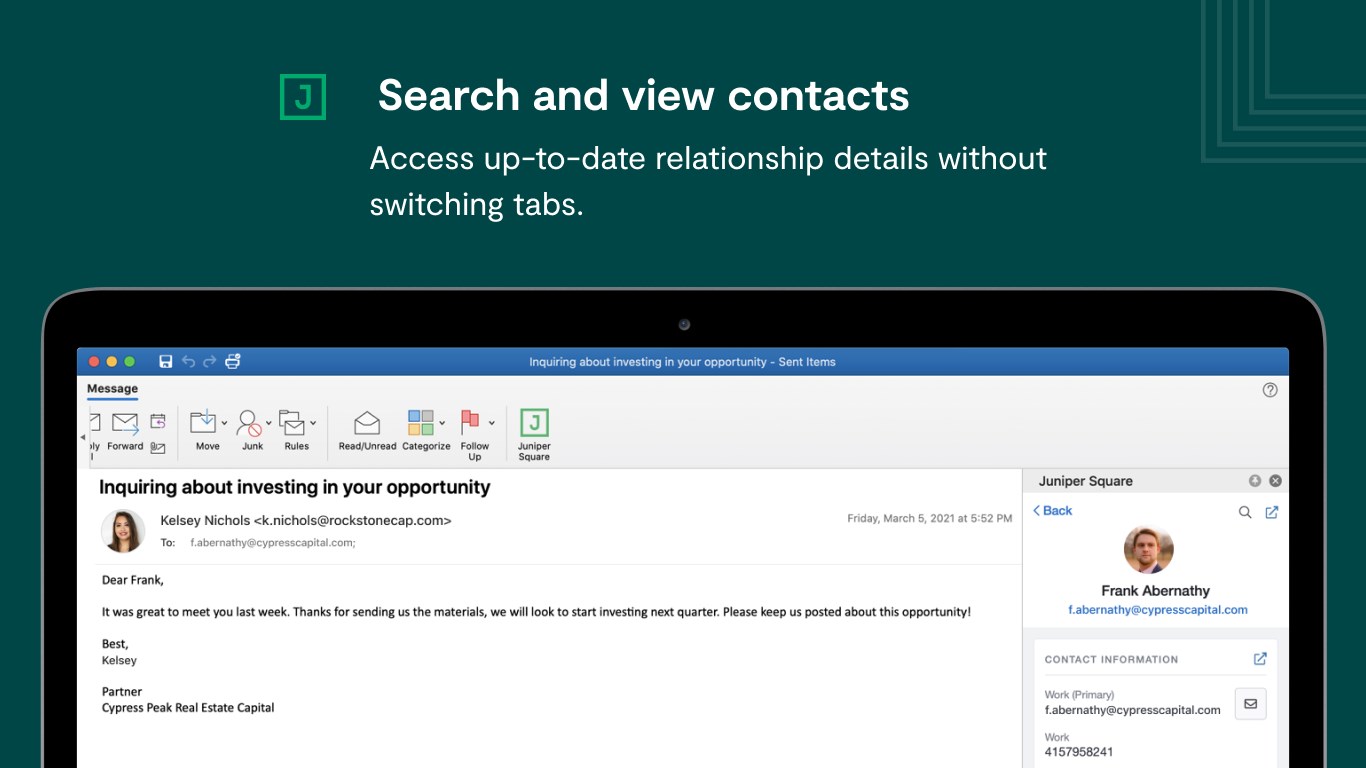Click the forward-as-attachment icon below calendar icon
This screenshot has height=768, width=1366.
pyautogui.click(x=158, y=448)
